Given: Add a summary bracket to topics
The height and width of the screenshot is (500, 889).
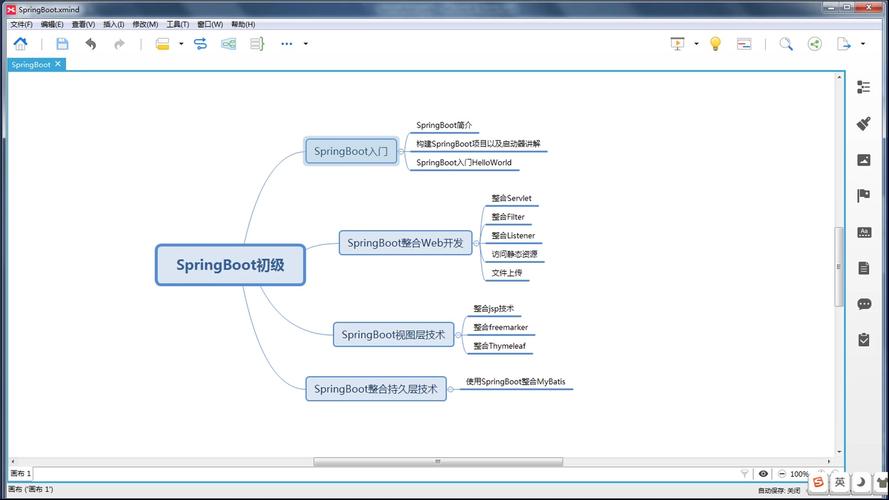Looking at the screenshot, I should coord(257,44).
